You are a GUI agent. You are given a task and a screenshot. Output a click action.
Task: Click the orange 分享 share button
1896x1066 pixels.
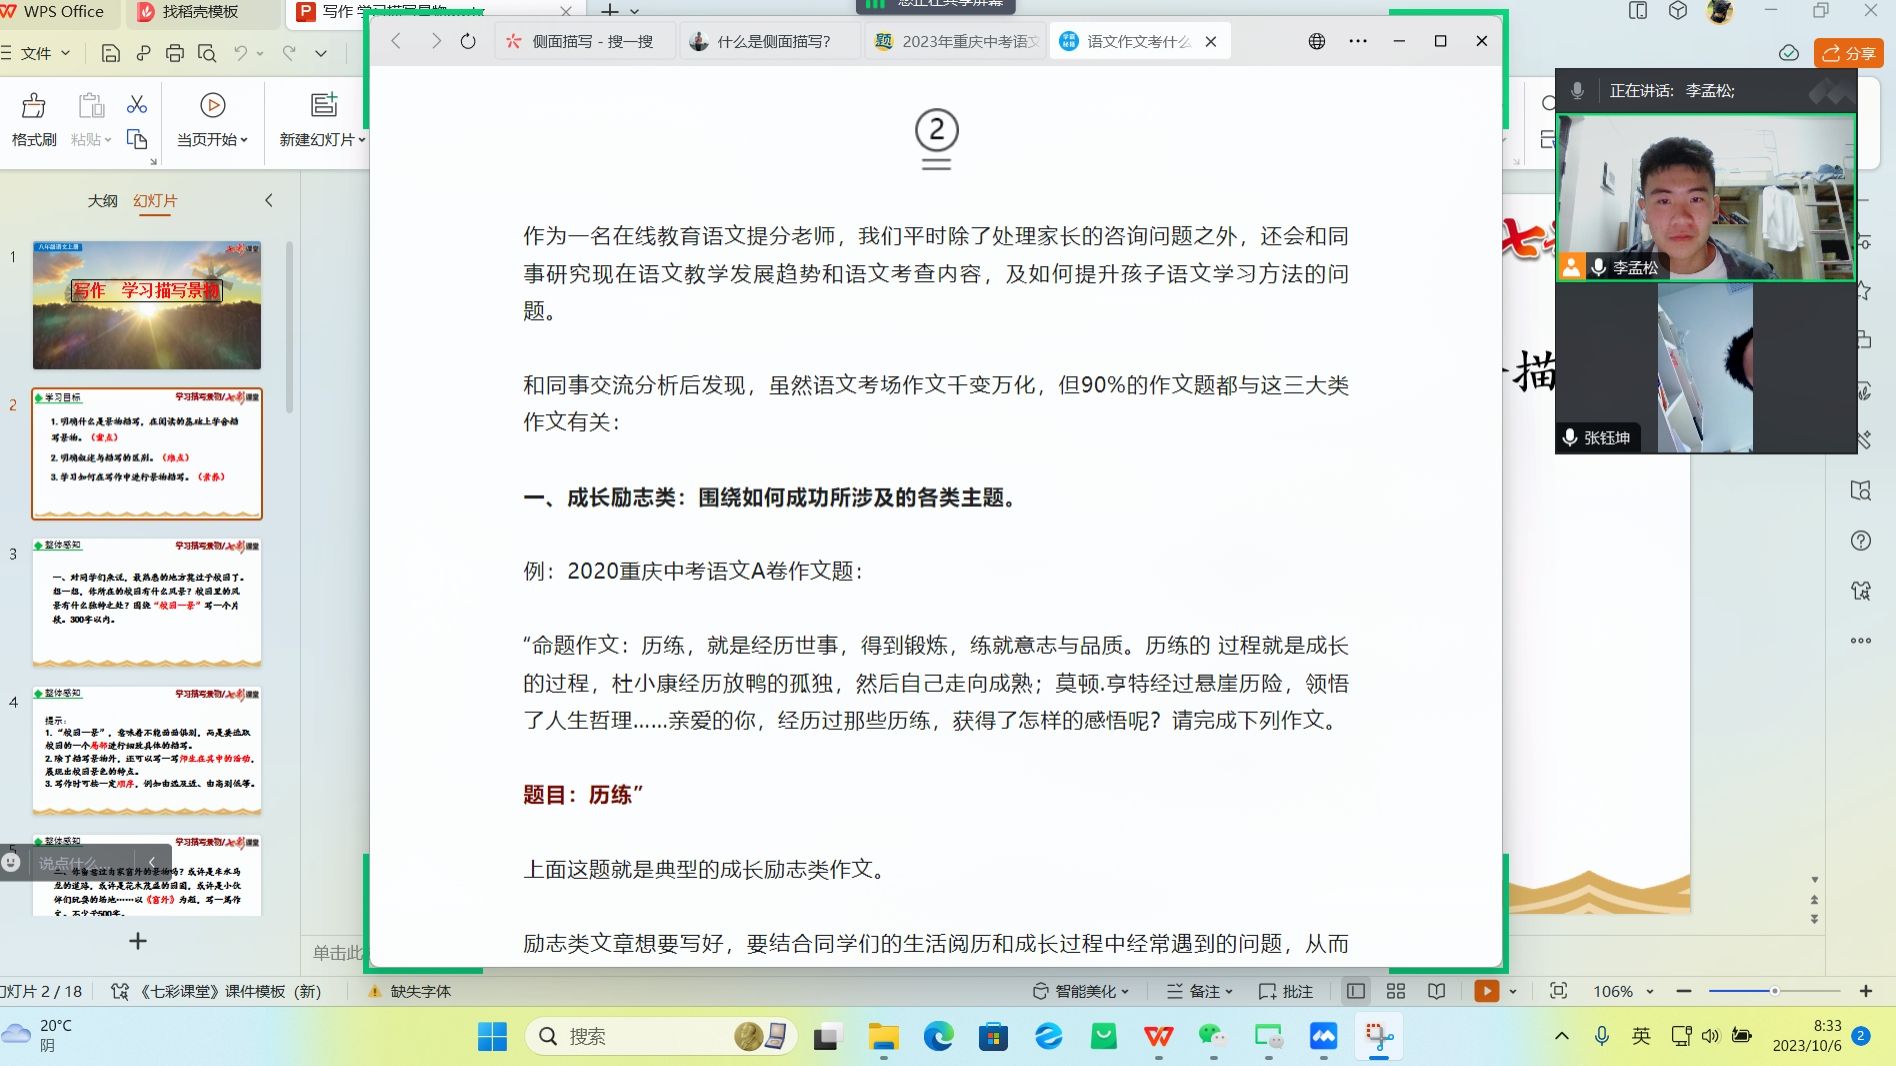(1848, 53)
